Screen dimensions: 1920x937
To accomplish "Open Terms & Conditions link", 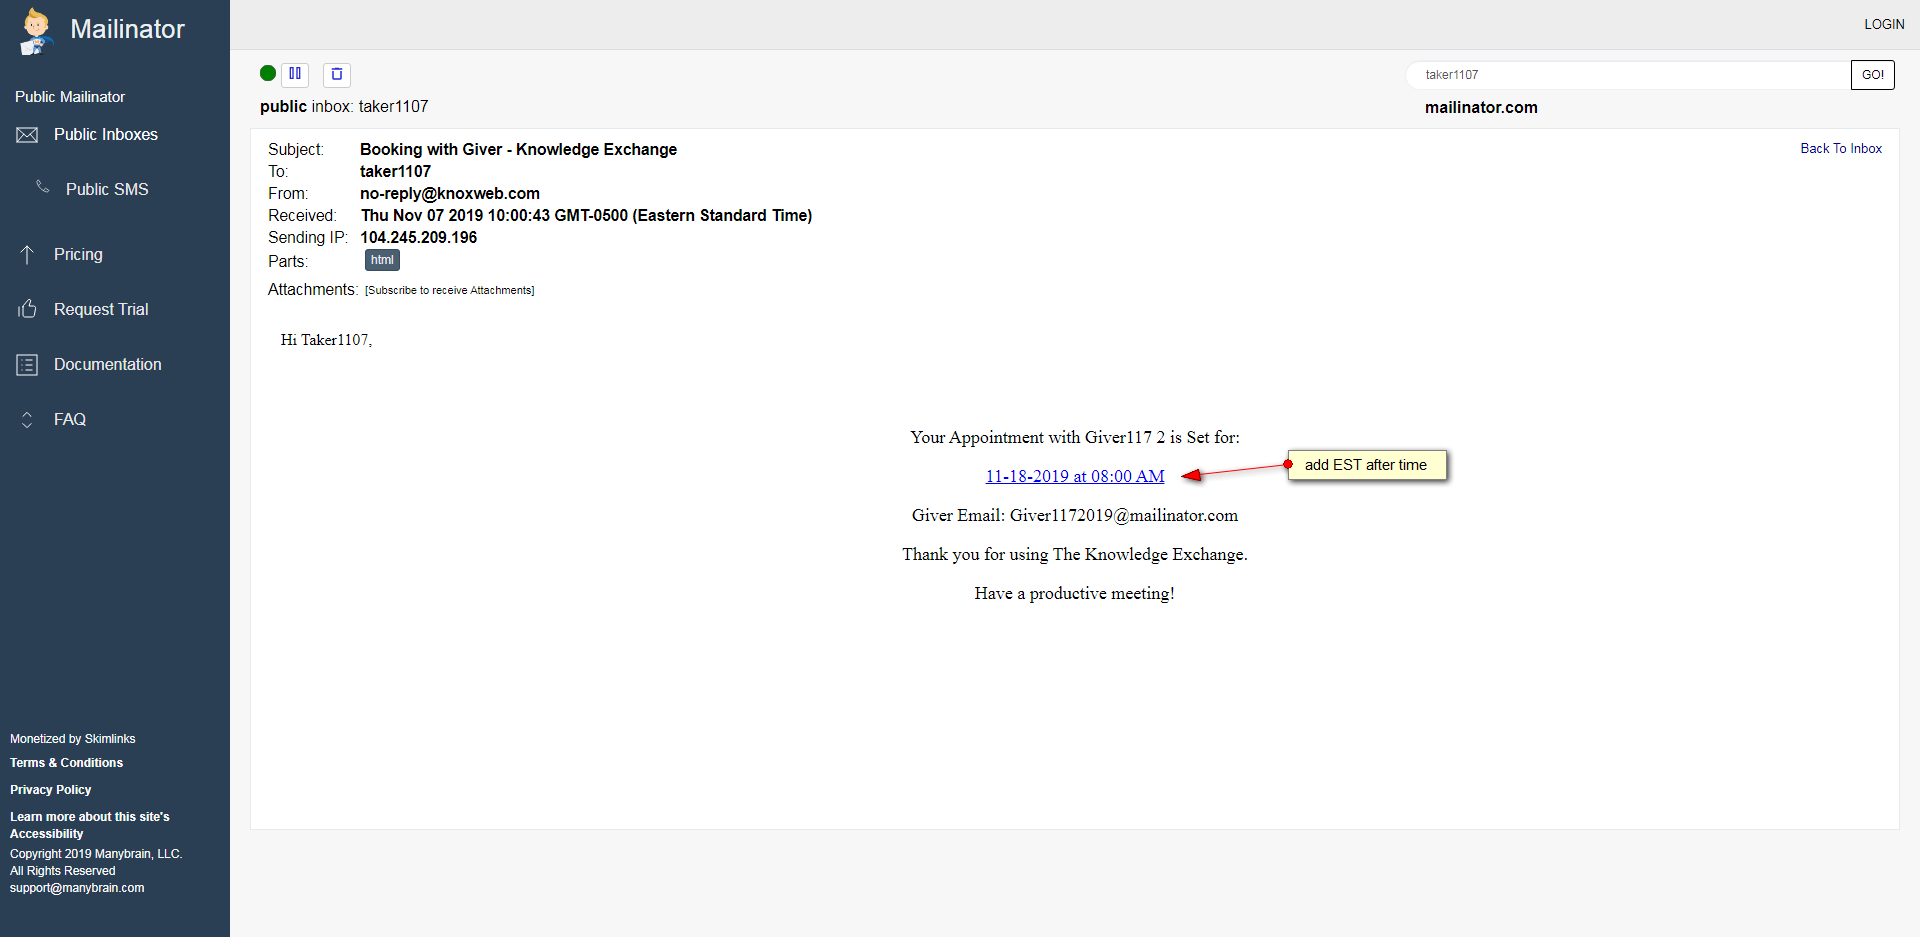I will click(x=66, y=763).
